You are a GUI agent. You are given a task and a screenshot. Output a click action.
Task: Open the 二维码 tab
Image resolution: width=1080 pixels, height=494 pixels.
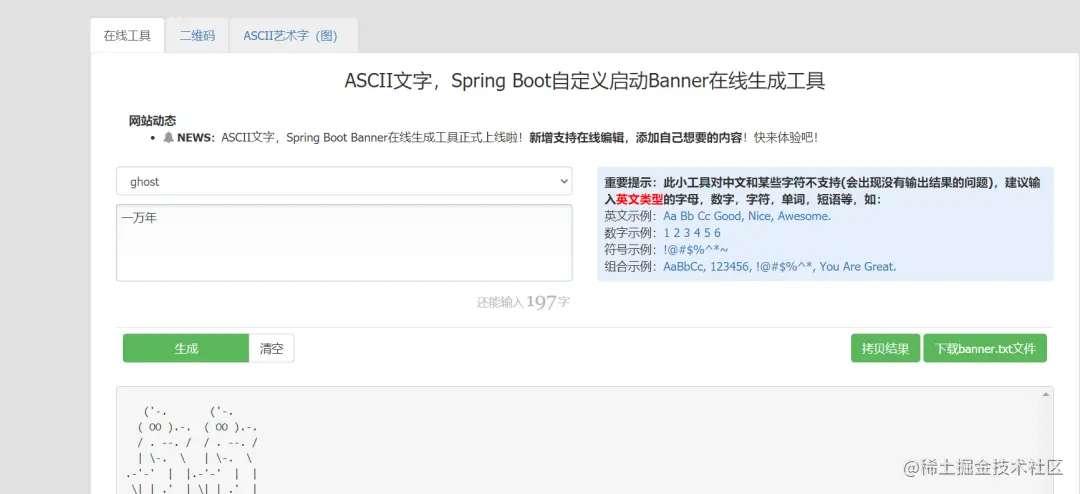pos(197,36)
